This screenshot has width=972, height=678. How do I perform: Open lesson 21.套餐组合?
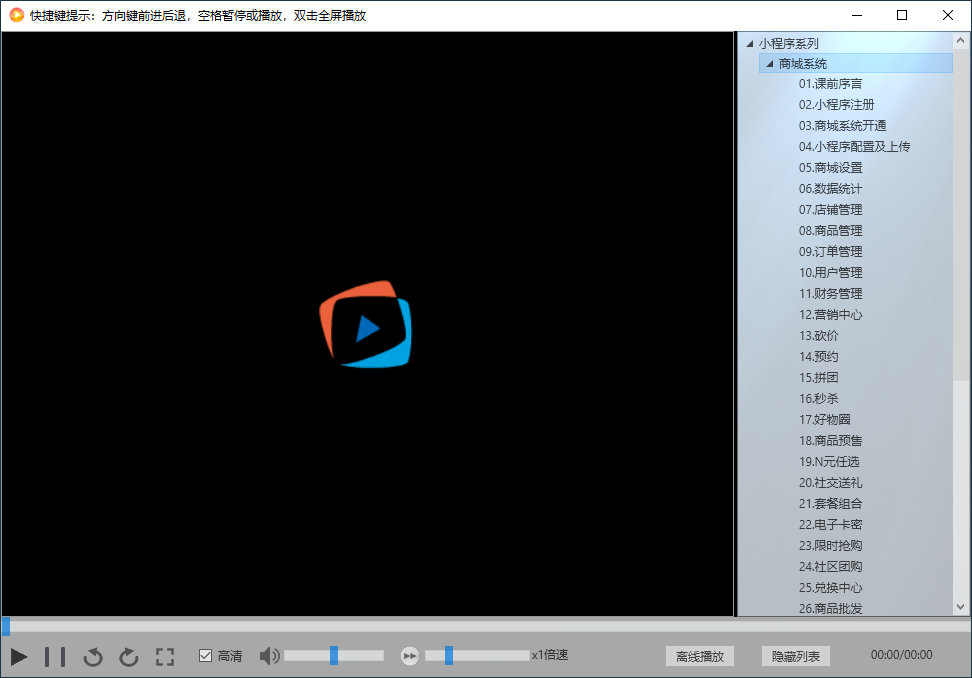coord(830,504)
